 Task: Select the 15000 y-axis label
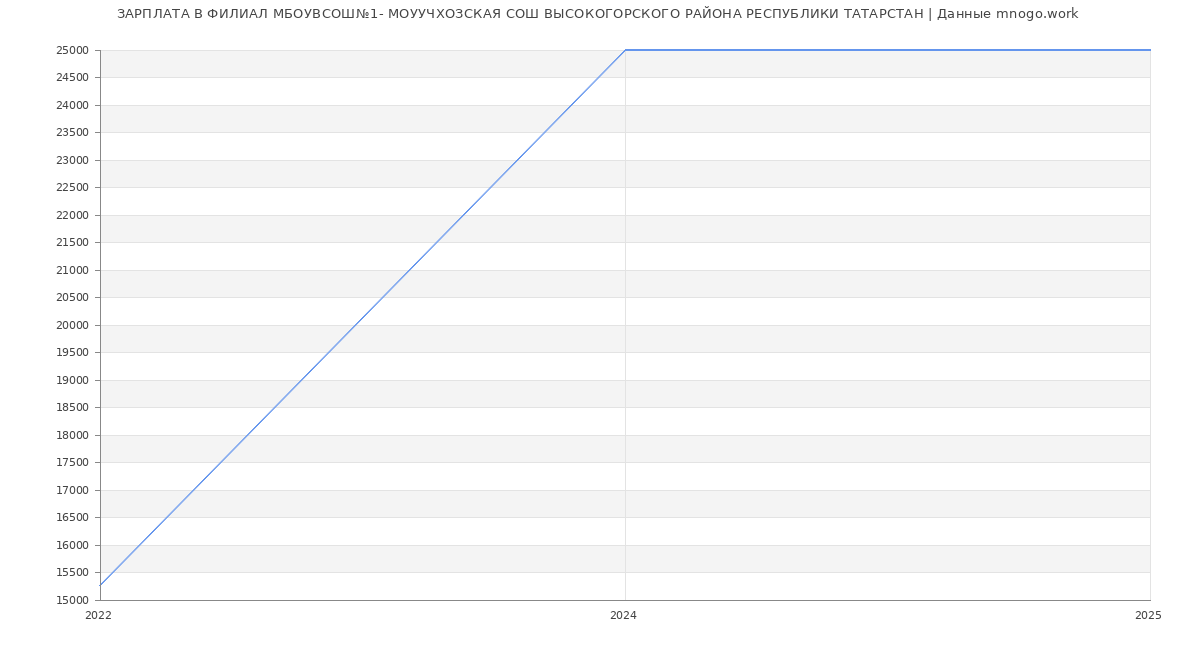(72, 600)
